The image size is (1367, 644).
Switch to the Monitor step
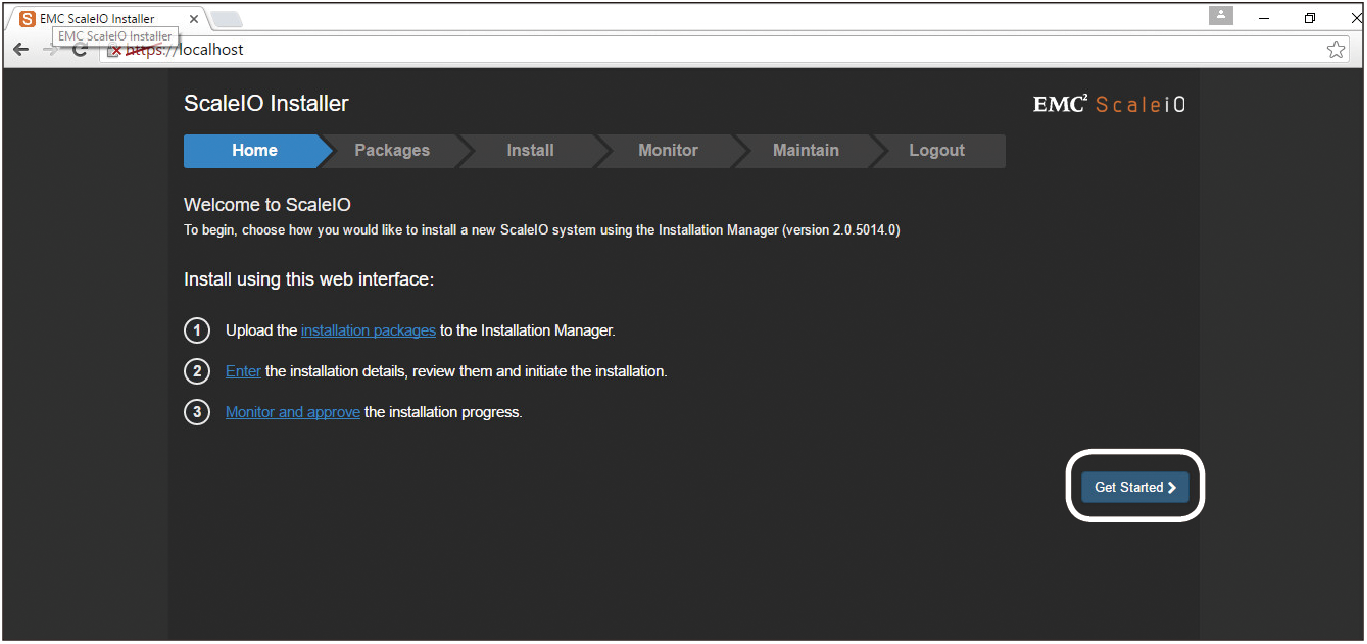pyautogui.click(x=668, y=151)
